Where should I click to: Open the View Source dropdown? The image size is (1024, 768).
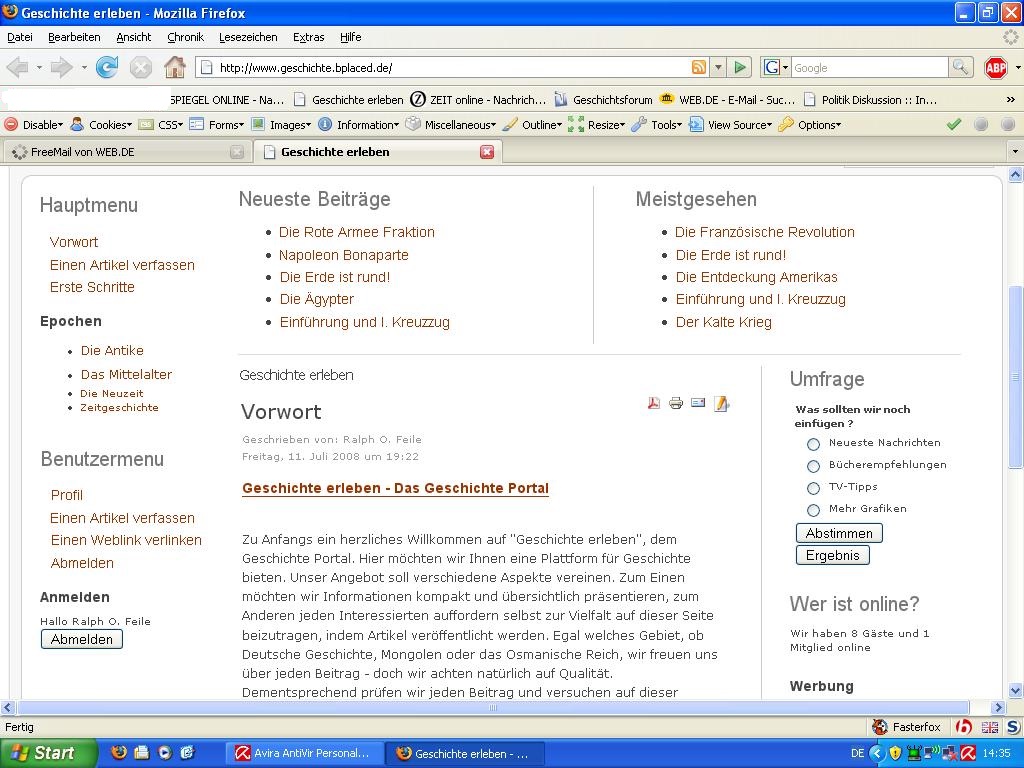click(x=731, y=125)
